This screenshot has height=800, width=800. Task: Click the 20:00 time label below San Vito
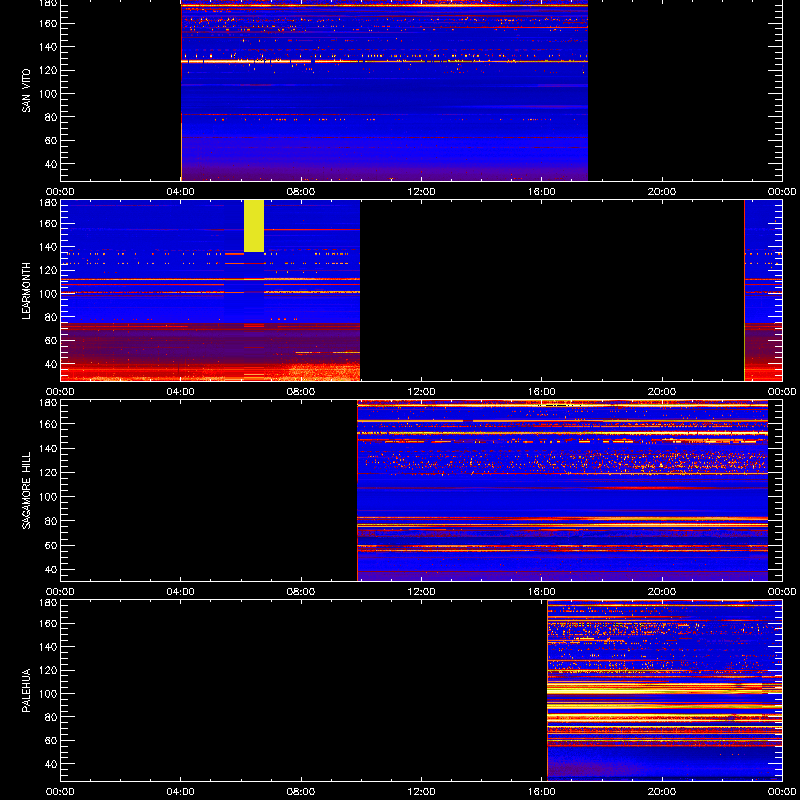(662, 192)
